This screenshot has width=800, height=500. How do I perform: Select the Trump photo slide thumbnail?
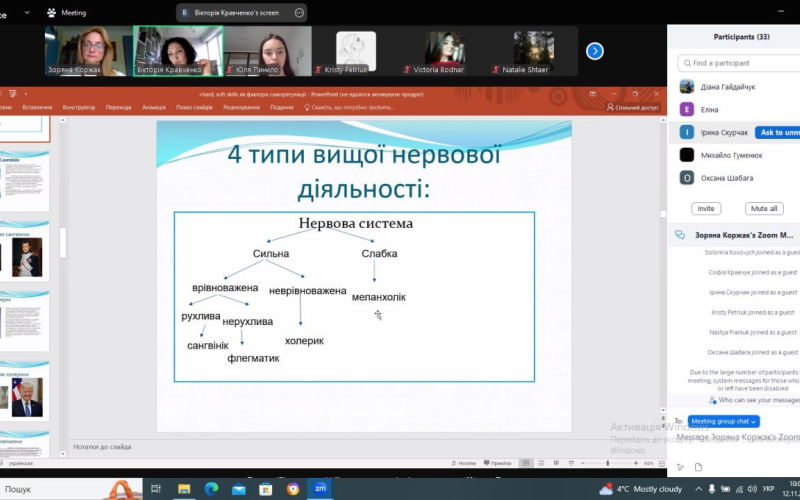pyautogui.click(x=24, y=393)
